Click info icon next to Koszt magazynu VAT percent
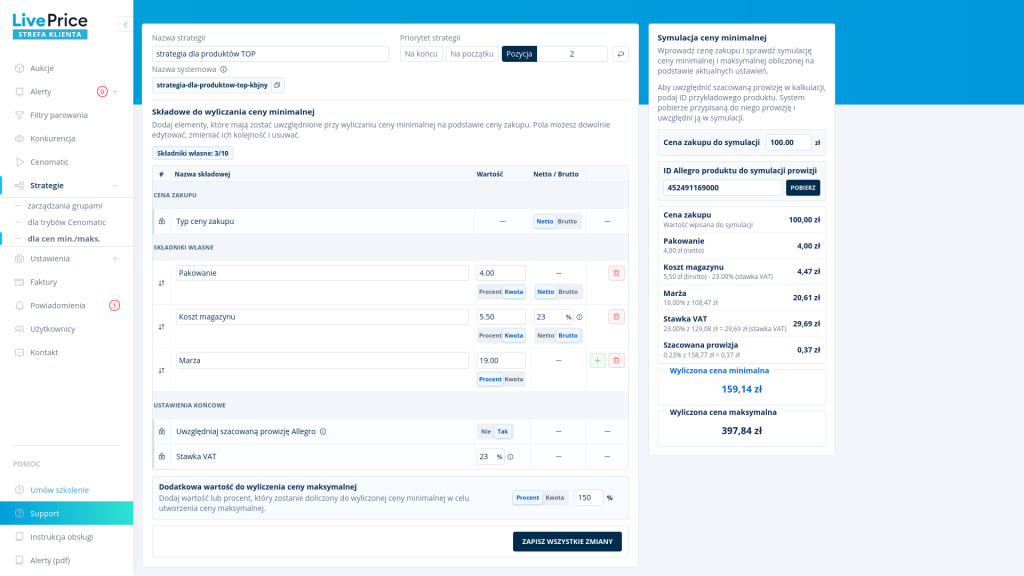This screenshot has height=576, width=1024. click(579, 317)
